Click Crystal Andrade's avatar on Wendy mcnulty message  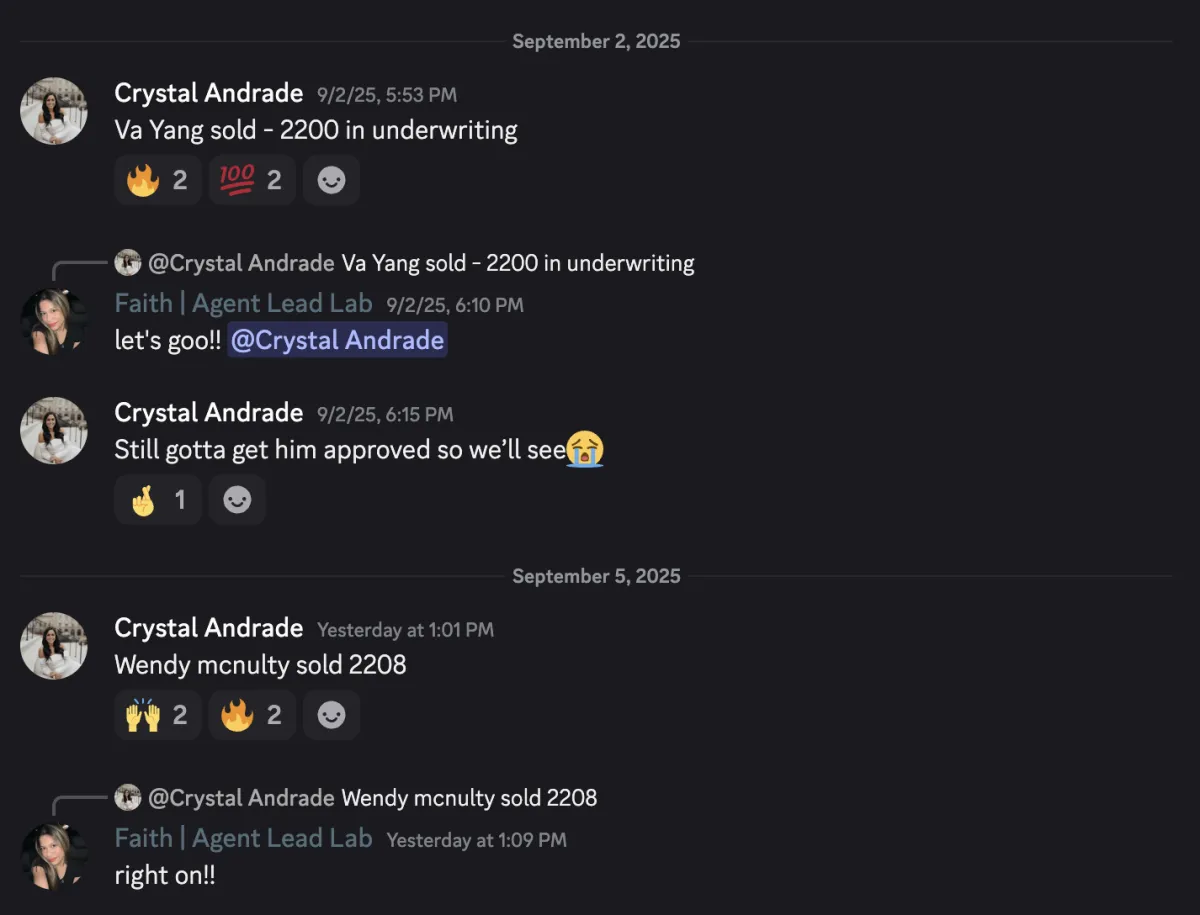[54, 646]
